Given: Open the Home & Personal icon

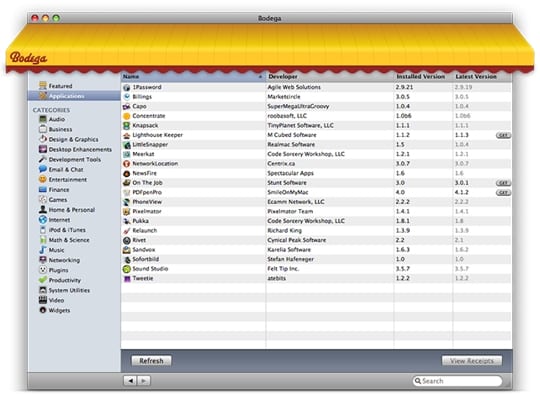Looking at the screenshot, I should pyautogui.click(x=43, y=209).
